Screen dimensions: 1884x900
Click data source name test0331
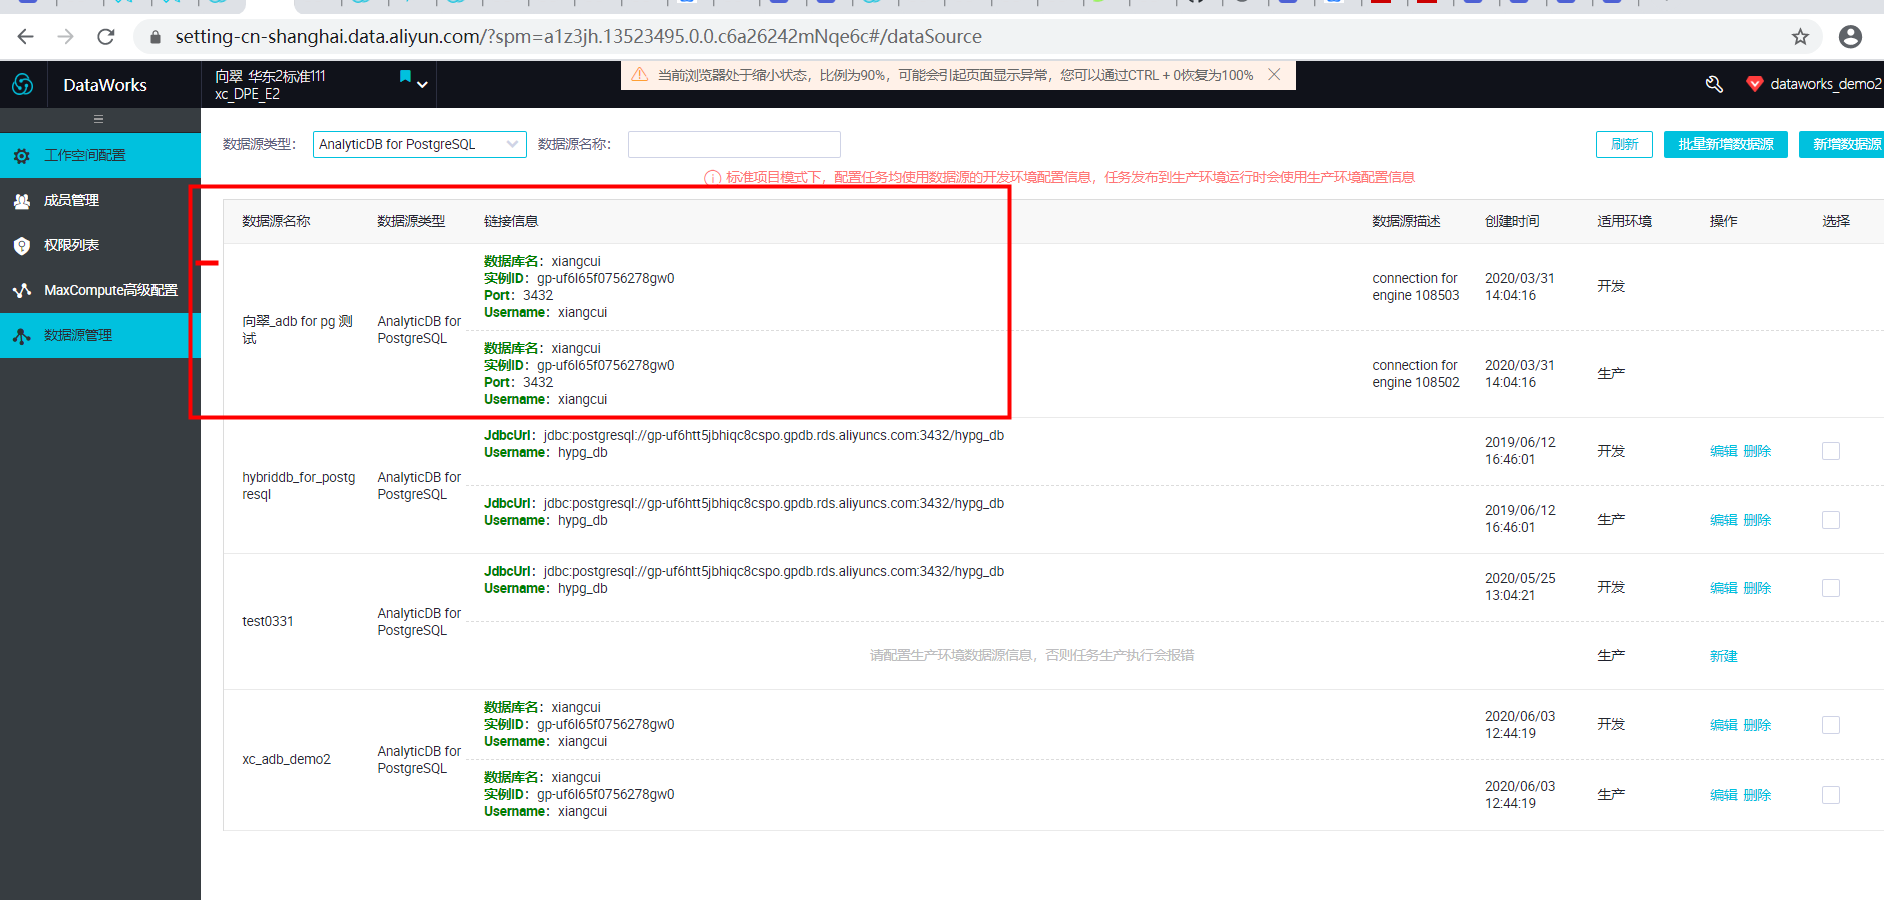(268, 621)
